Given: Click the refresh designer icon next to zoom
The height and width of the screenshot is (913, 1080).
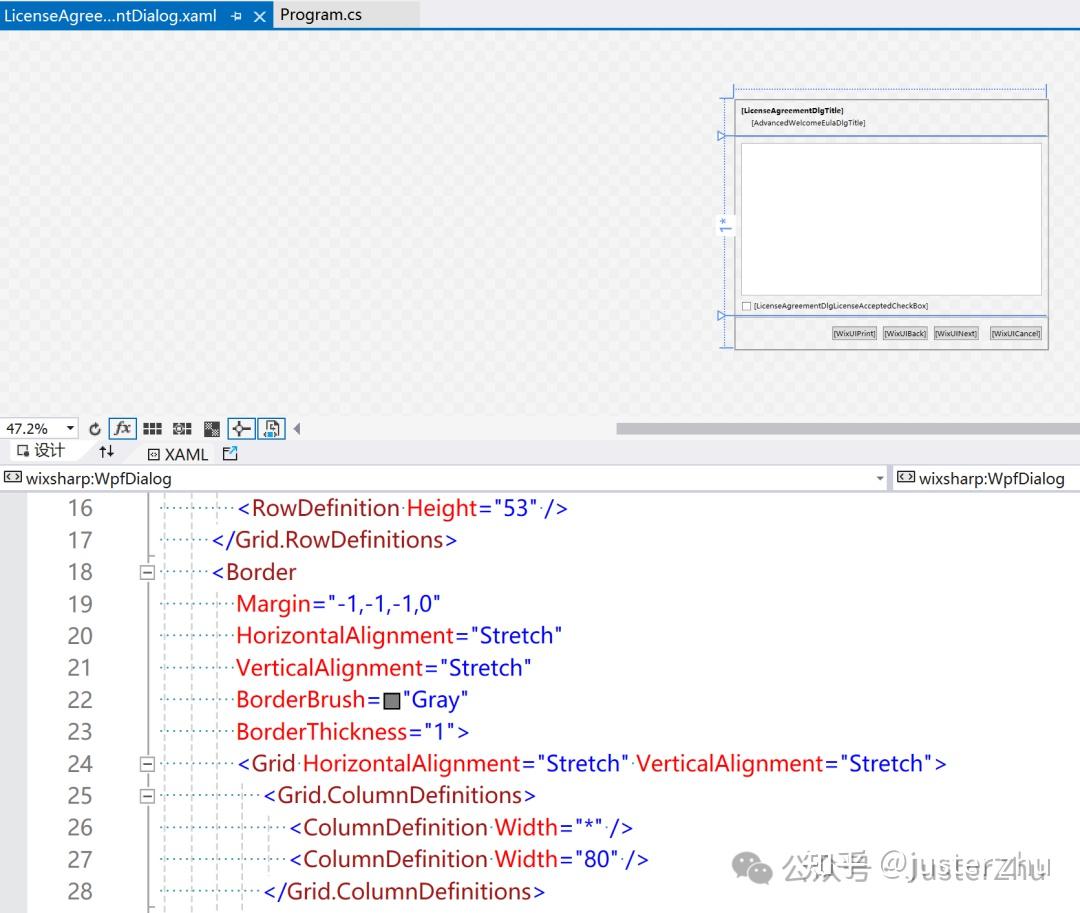Looking at the screenshot, I should tap(95, 429).
